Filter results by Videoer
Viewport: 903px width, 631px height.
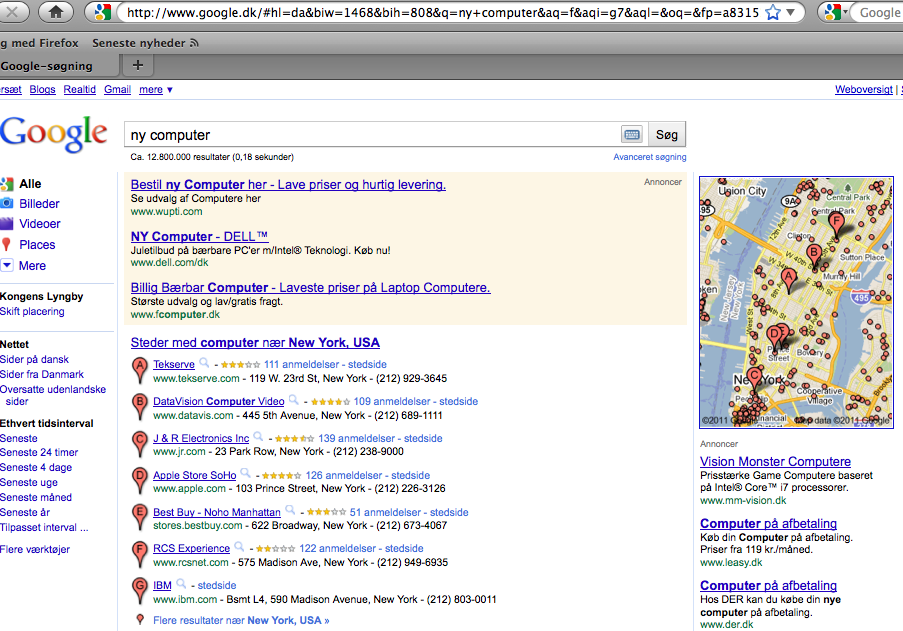click(x=40, y=224)
